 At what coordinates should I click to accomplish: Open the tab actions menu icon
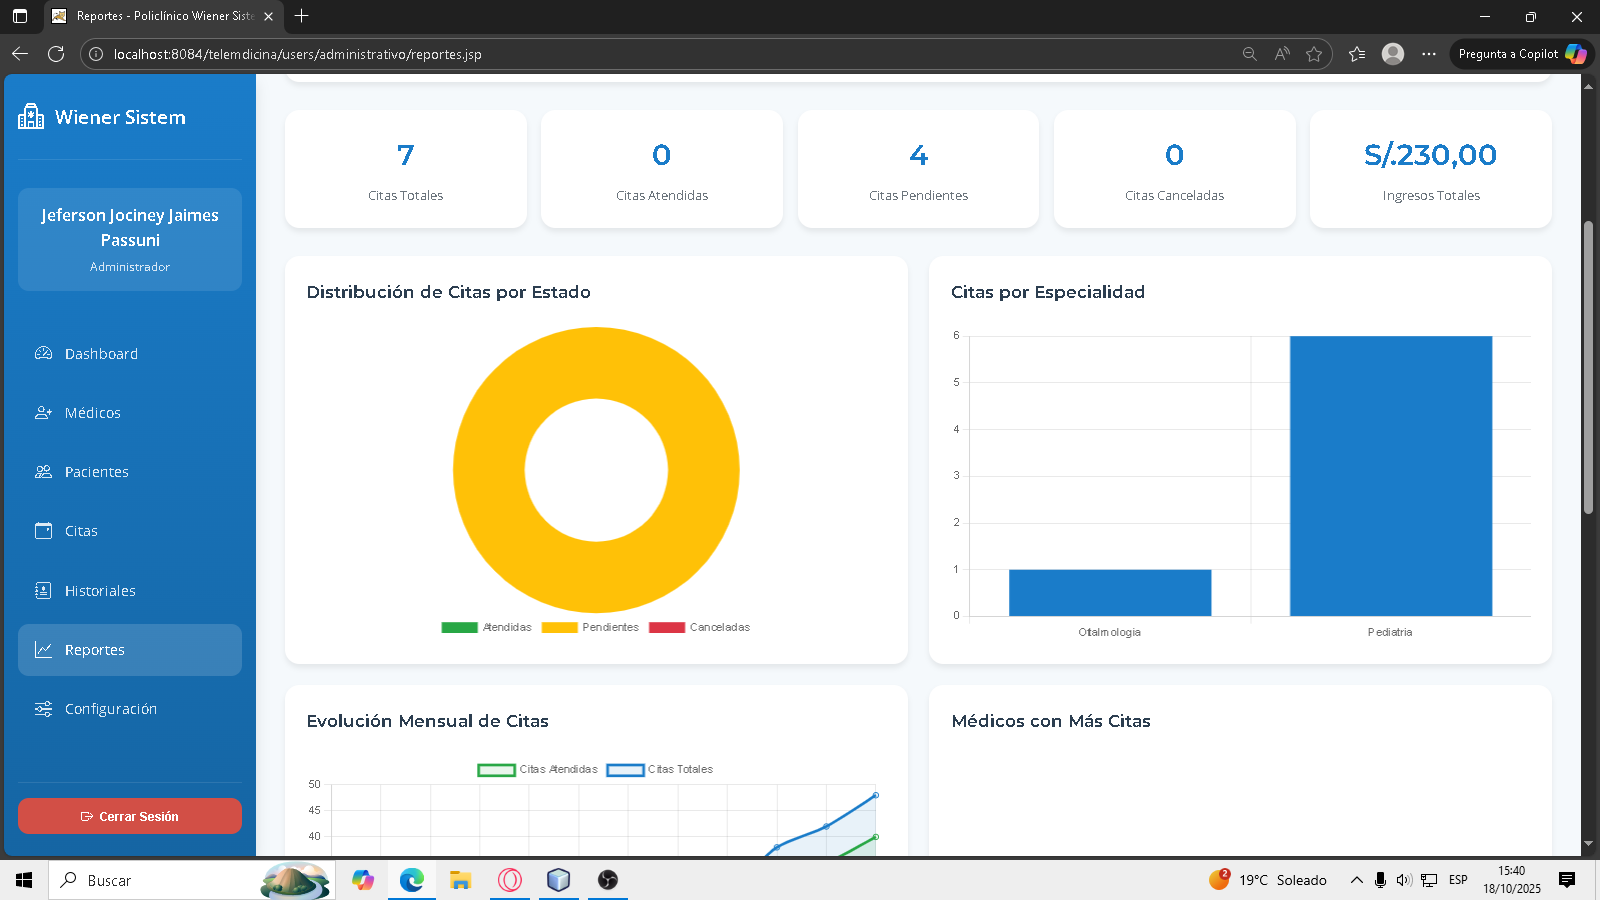20,16
